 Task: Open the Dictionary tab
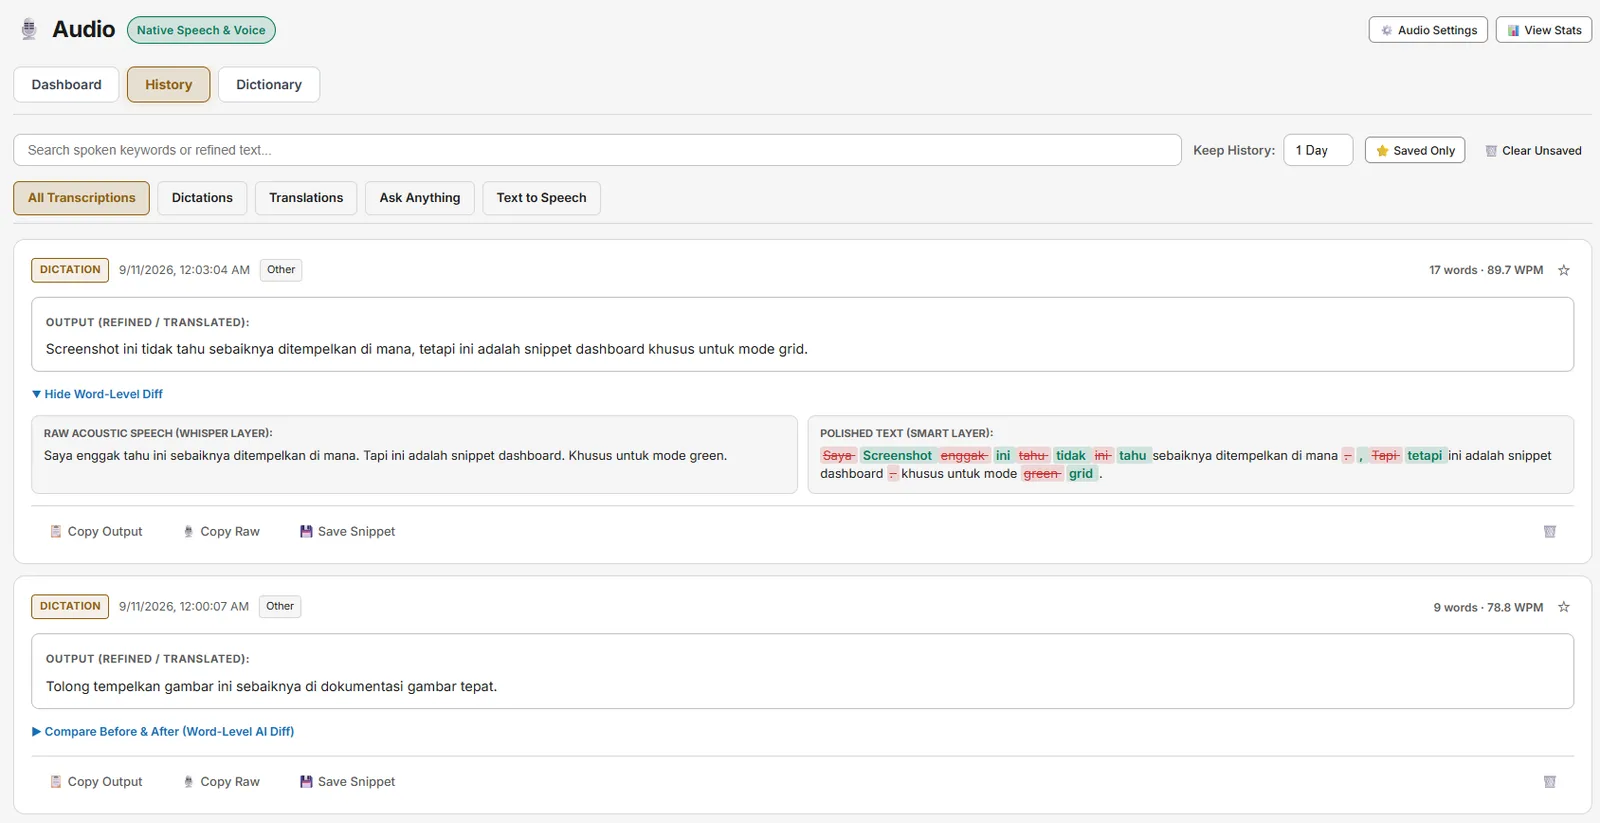269,85
